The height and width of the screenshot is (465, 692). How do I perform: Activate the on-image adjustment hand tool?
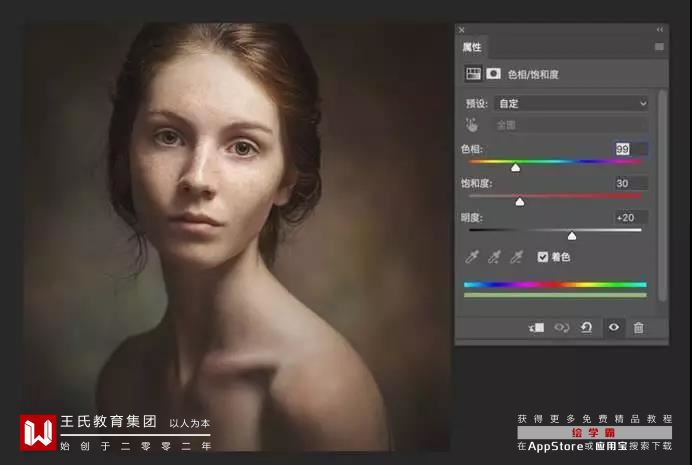pos(471,125)
